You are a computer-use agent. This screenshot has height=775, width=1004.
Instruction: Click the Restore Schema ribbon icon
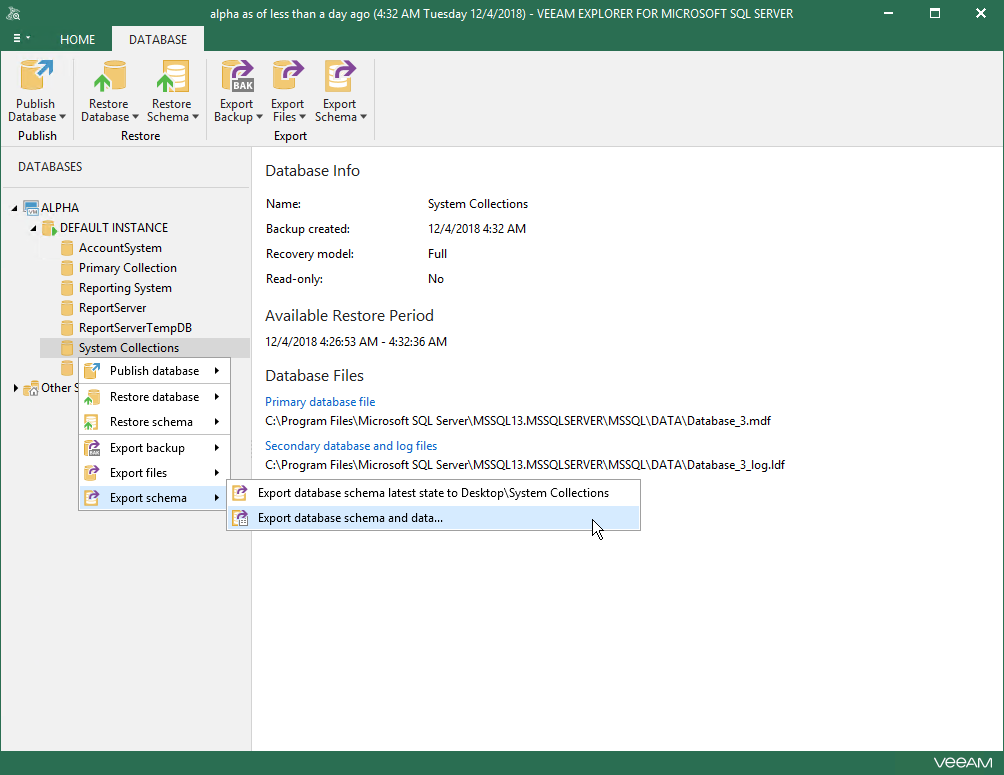pyautogui.click(x=172, y=76)
